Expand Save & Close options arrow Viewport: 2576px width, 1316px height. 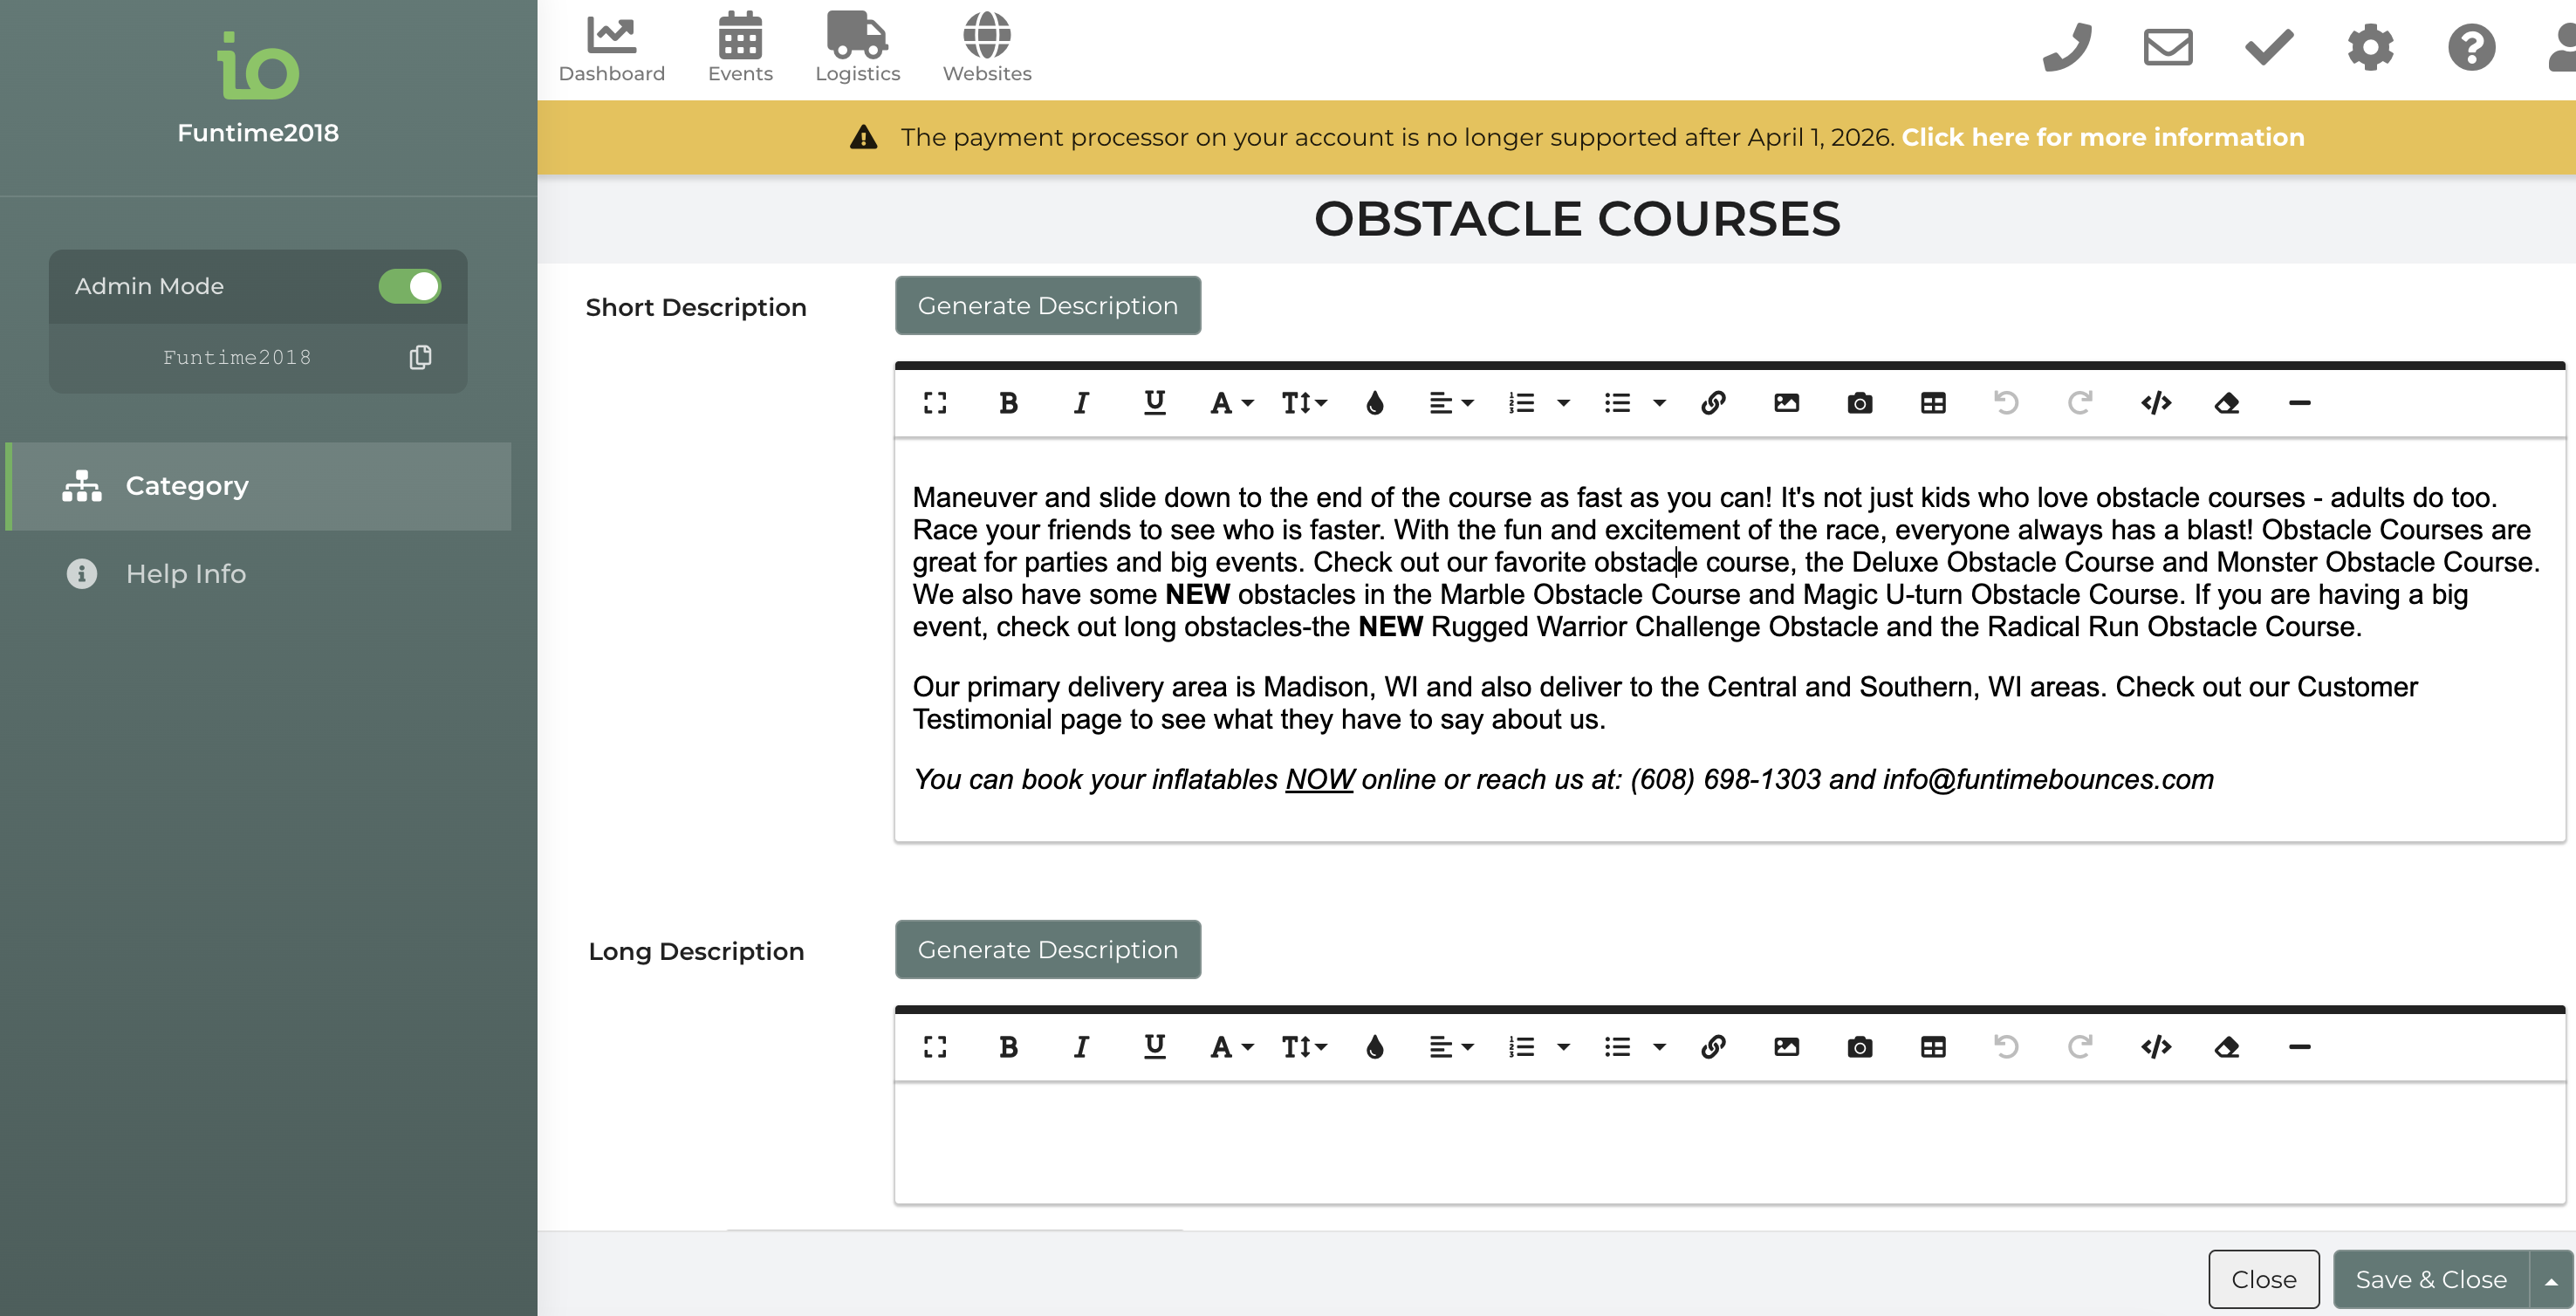pos(2551,1280)
